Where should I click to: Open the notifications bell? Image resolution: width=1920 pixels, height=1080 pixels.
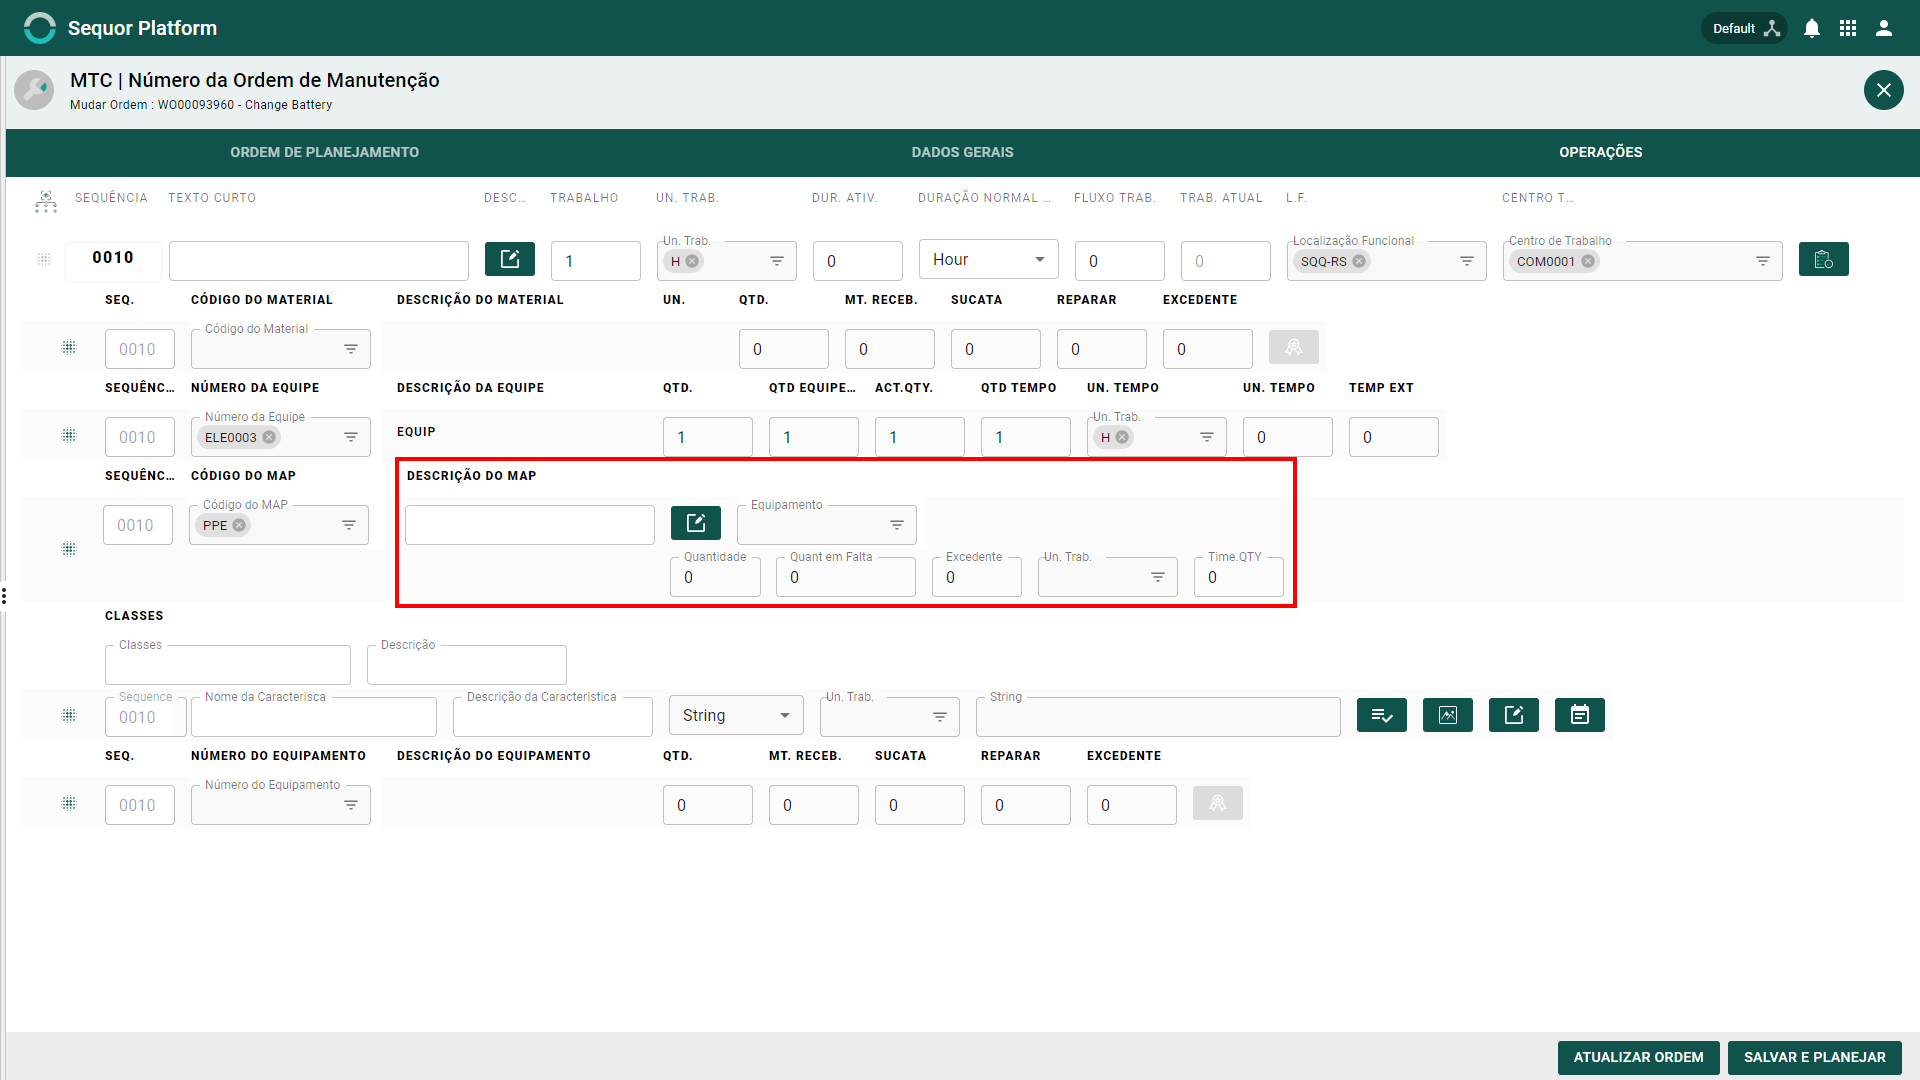[1812, 28]
